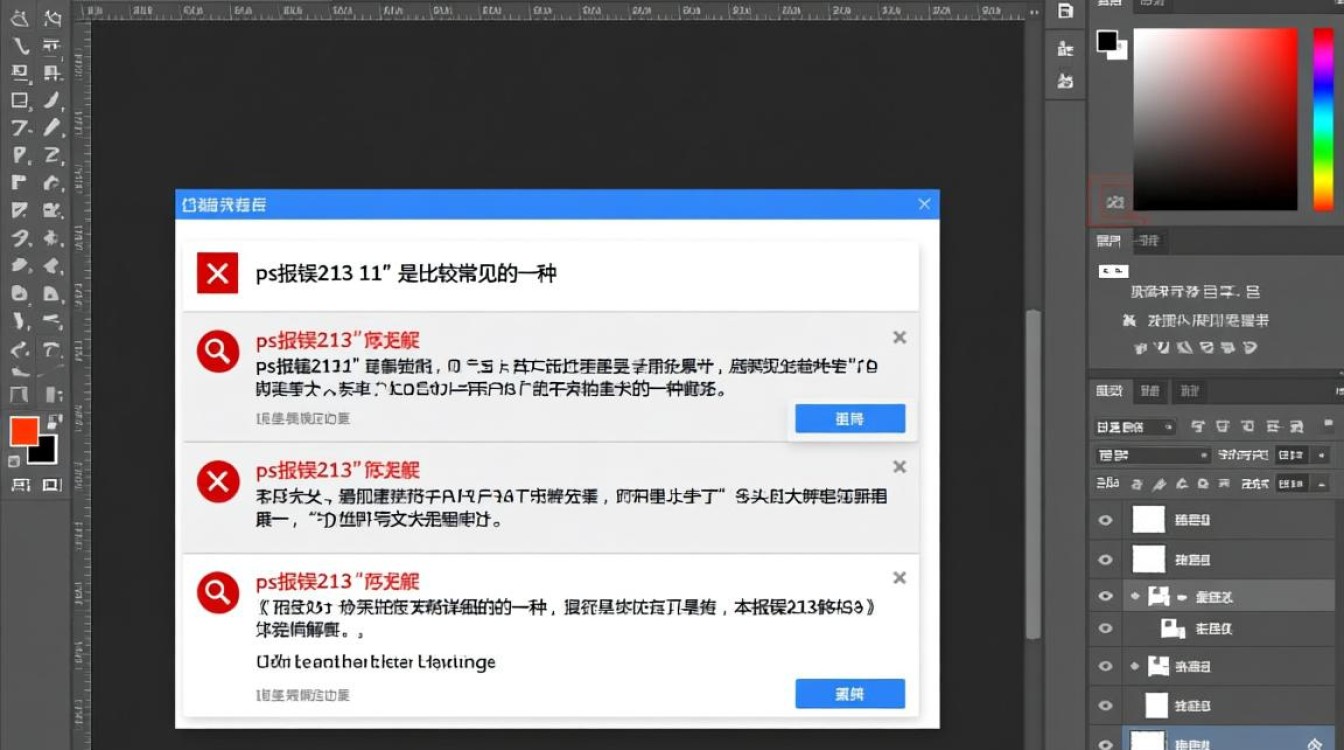Image resolution: width=1344 pixels, height=750 pixels.
Task: Swap foreground and background colors in tools panel
Action: point(55,421)
